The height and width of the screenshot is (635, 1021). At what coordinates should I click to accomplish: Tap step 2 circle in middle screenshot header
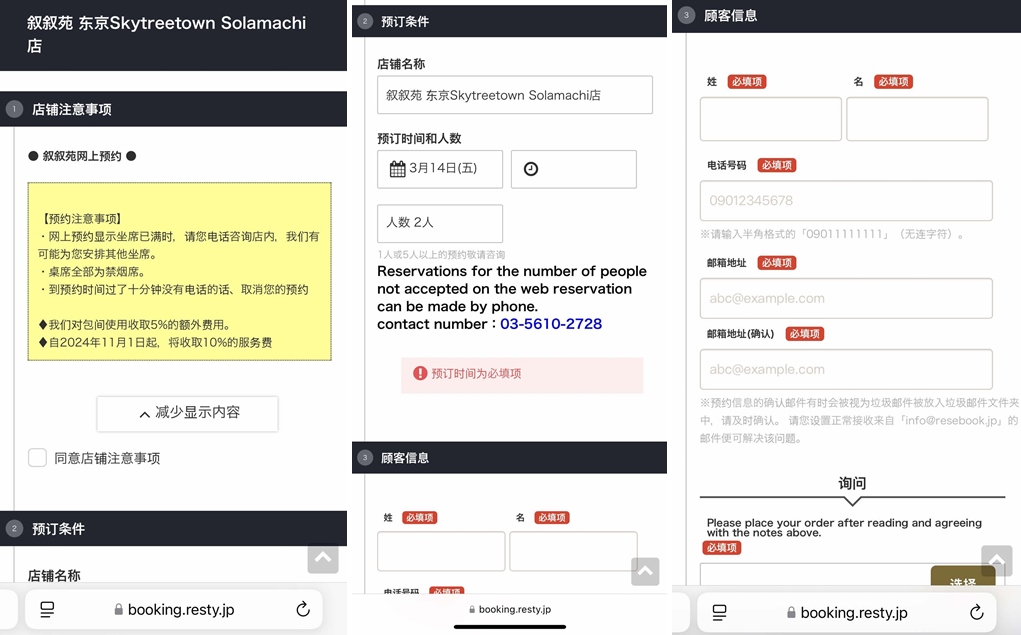365,21
